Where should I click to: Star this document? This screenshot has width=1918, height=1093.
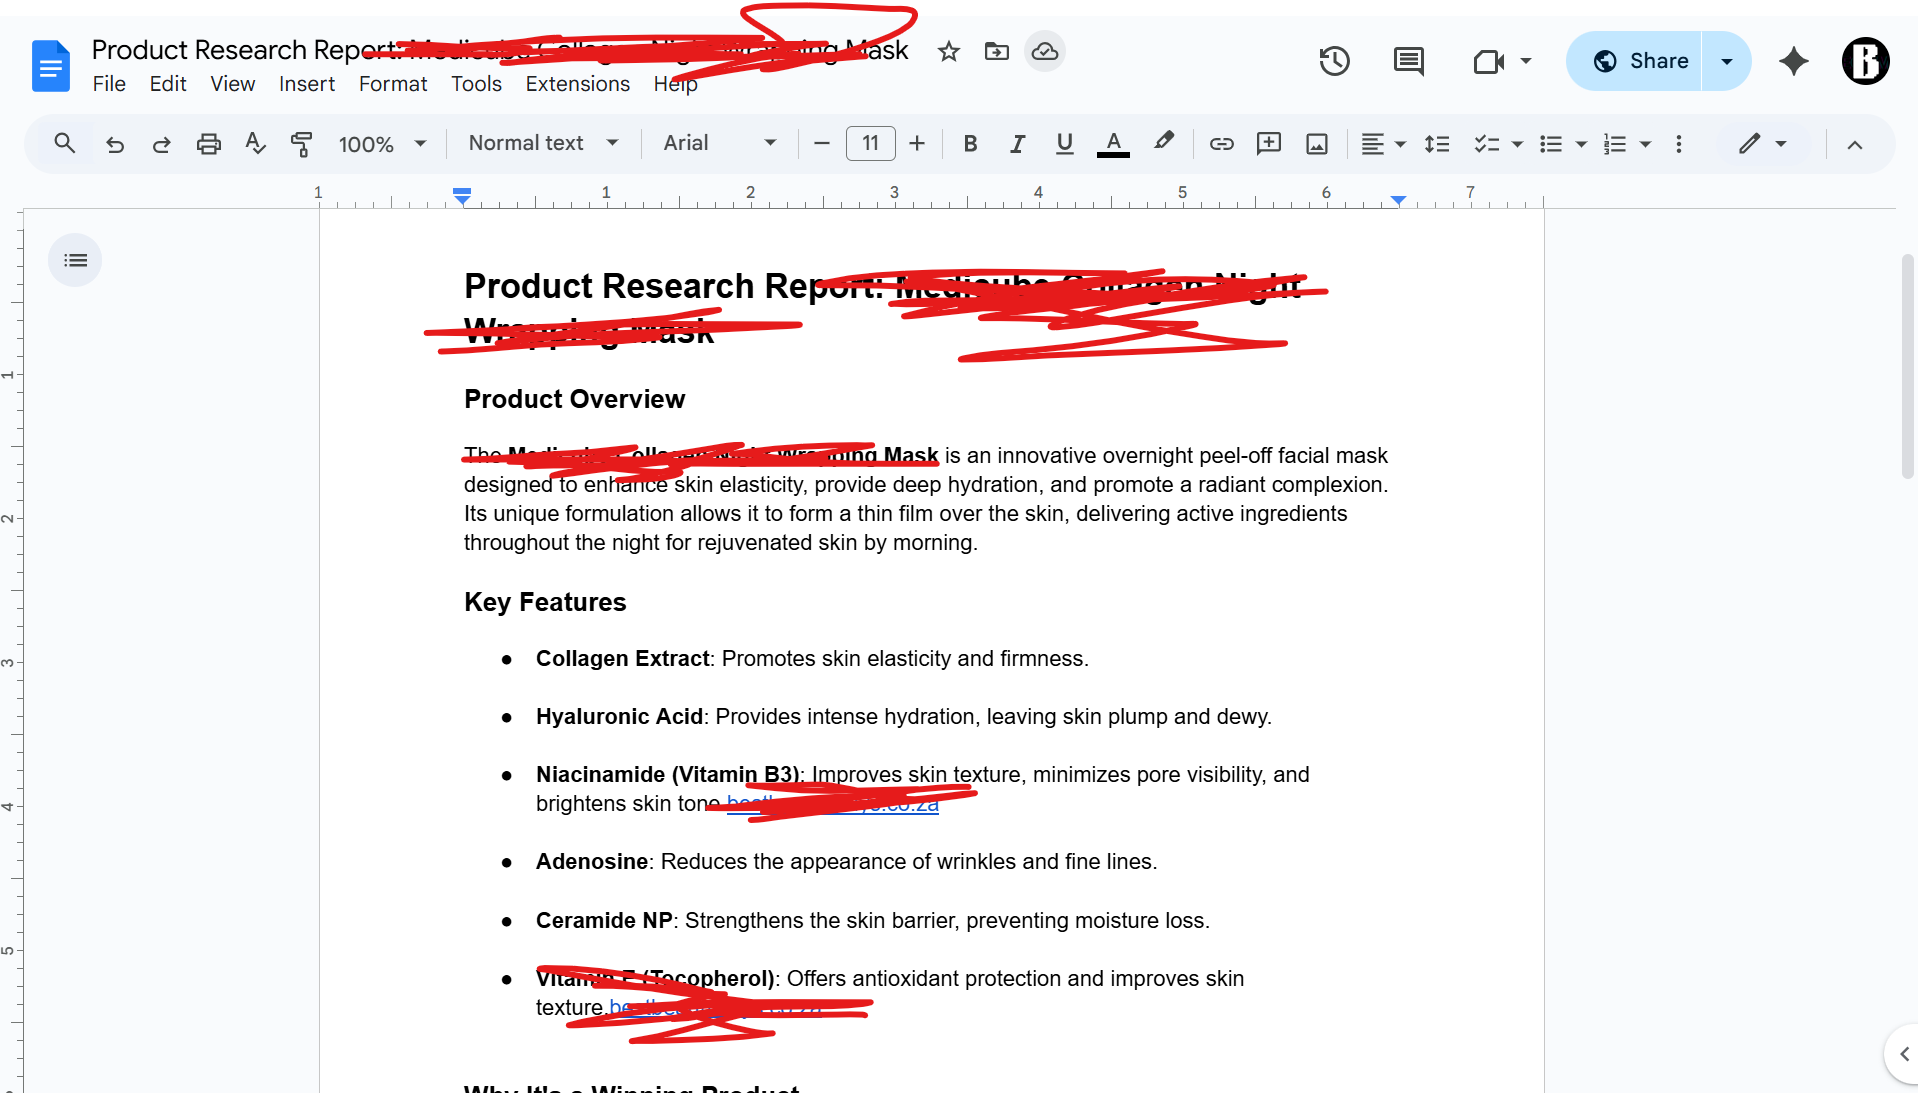[x=948, y=51]
